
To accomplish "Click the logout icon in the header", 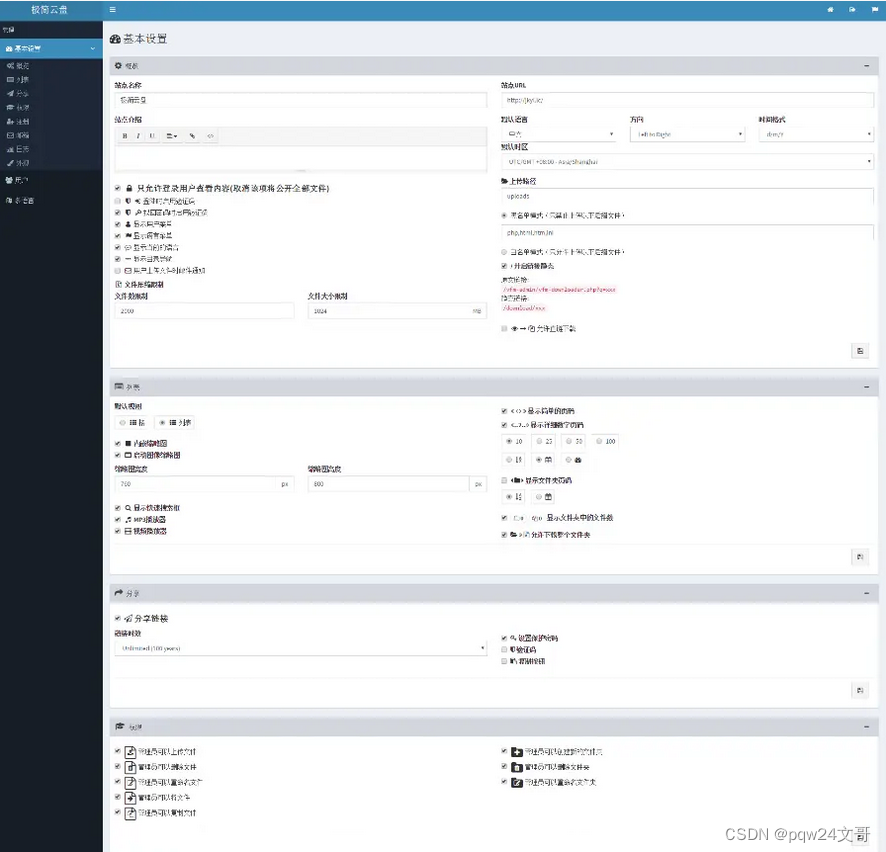I will (x=852, y=10).
